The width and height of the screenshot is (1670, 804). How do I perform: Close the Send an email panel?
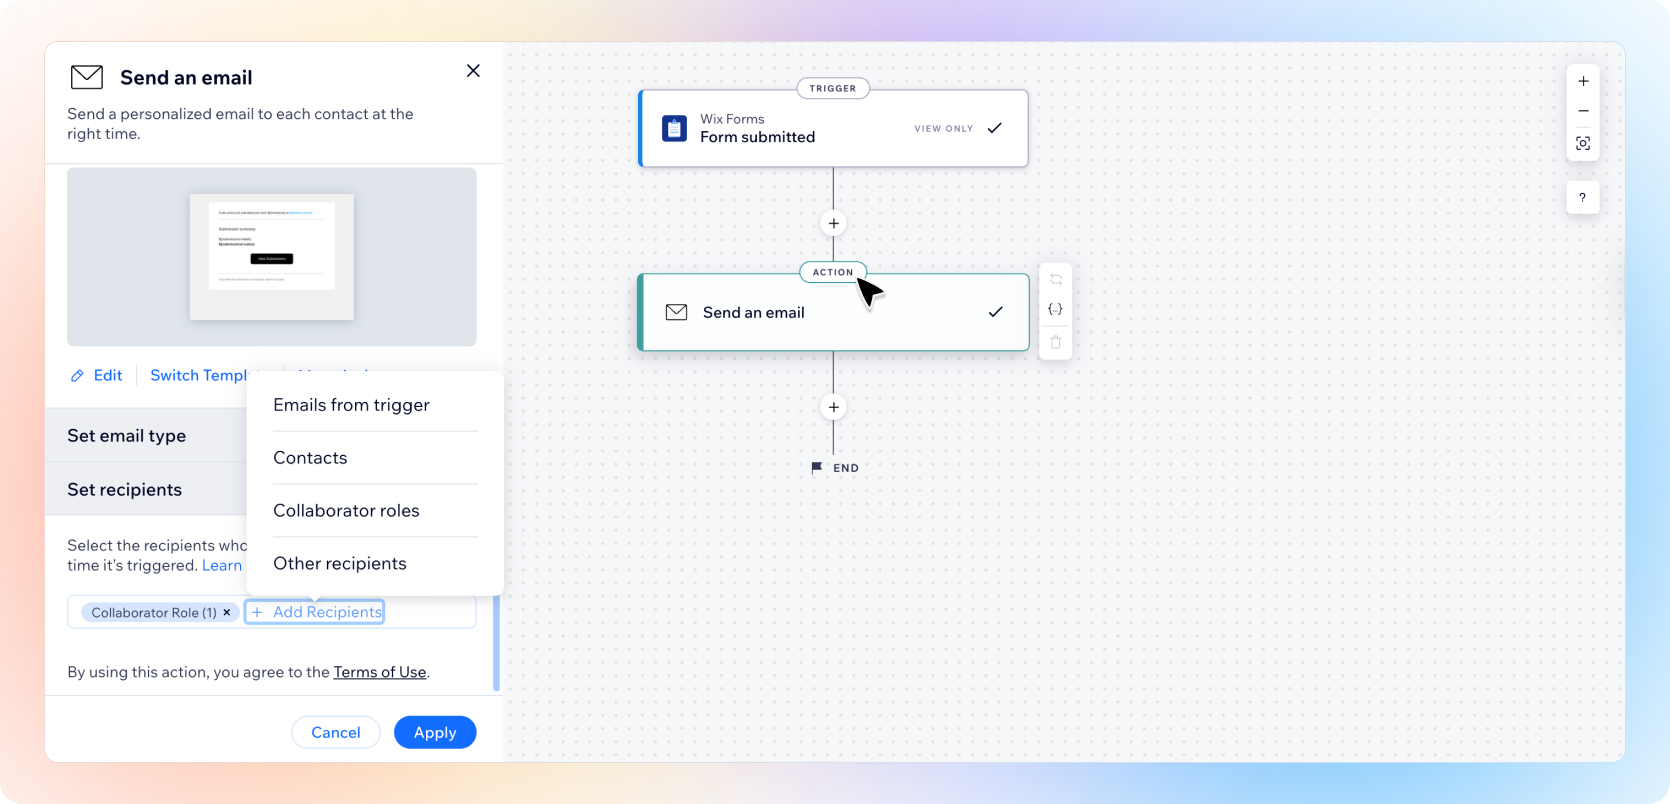tap(473, 71)
